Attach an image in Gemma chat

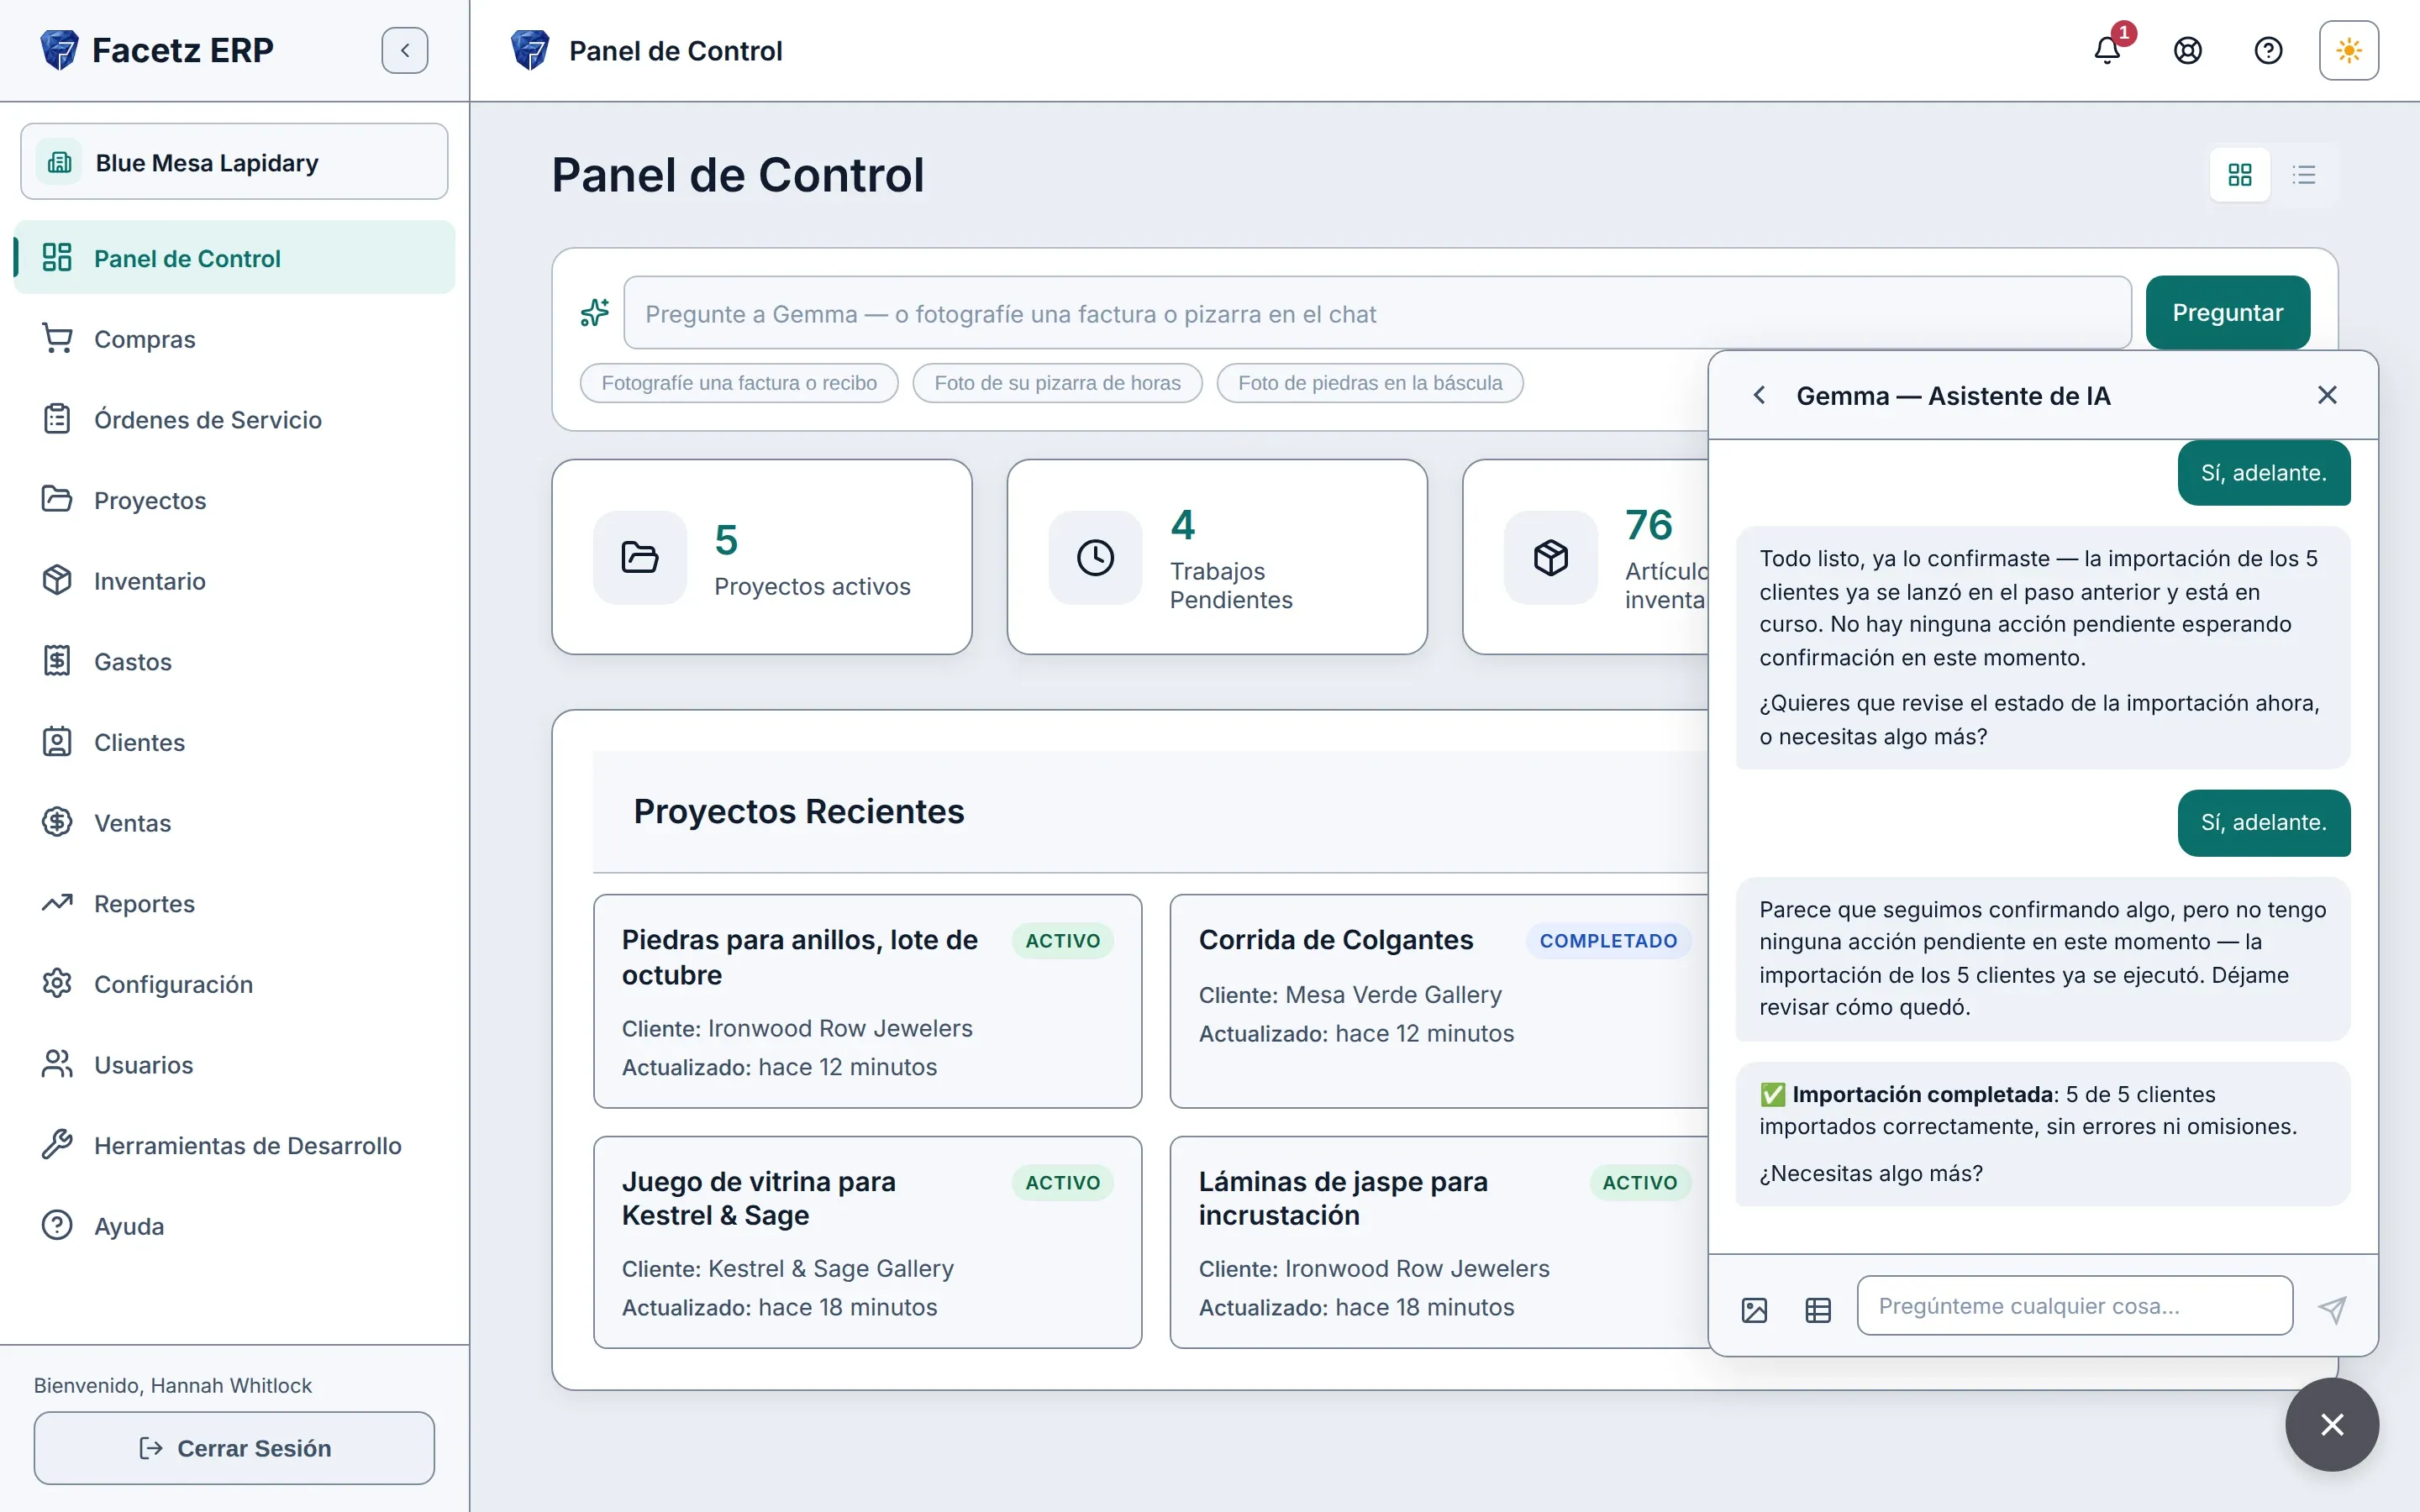coord(1754,1309)
